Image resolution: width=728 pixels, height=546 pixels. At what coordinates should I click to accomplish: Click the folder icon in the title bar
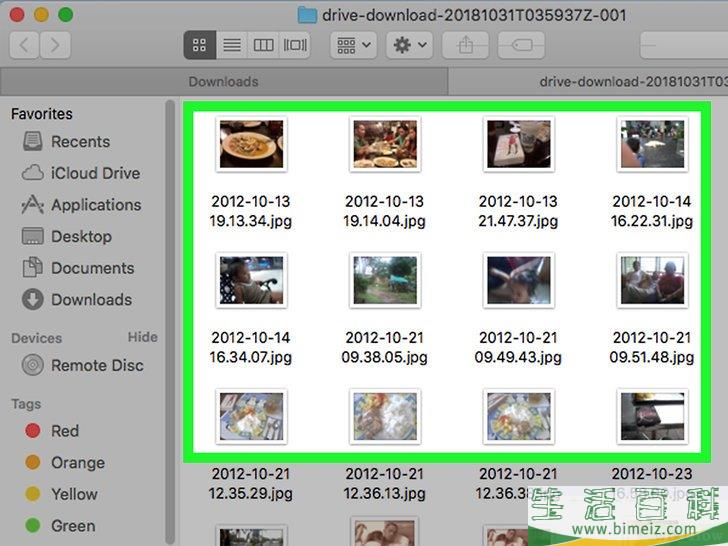[307, 15]
